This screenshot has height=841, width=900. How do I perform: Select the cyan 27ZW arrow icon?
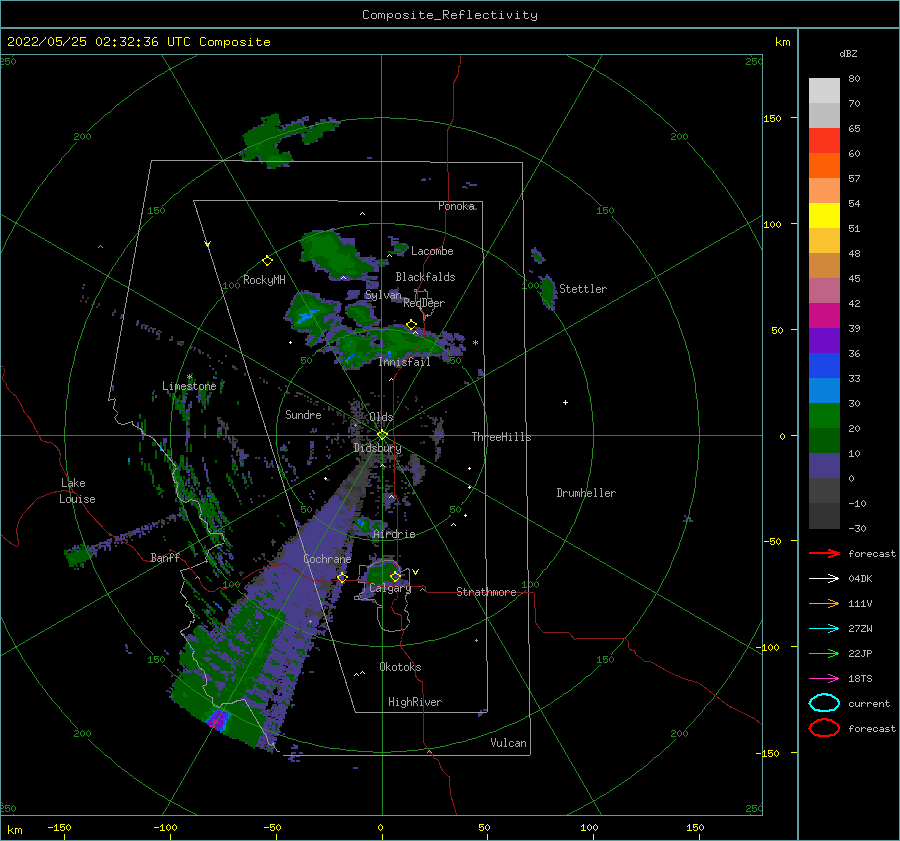point(824,629)
